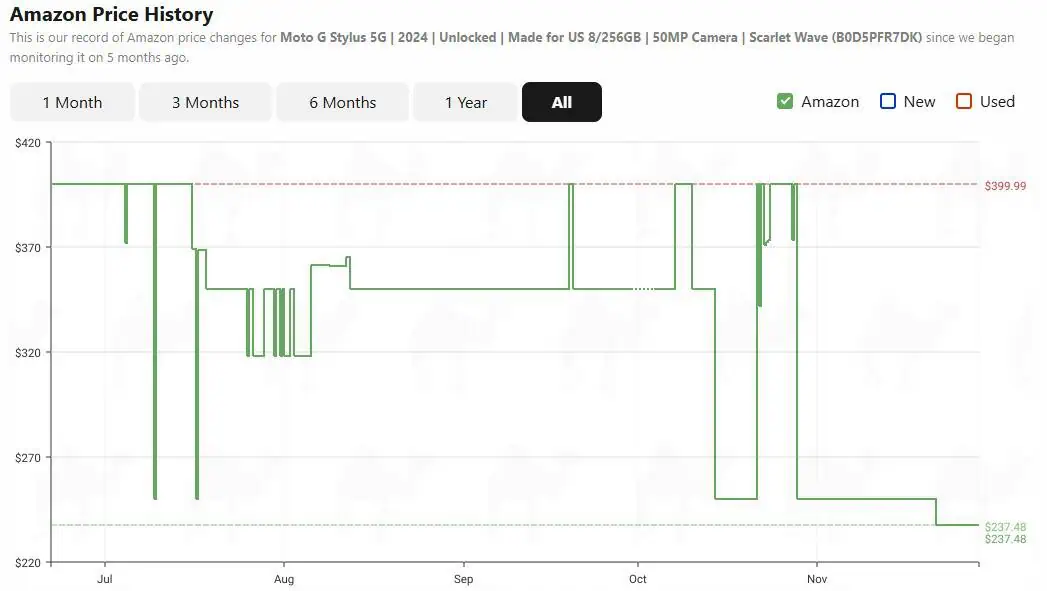Select the Sep marker on the timeline axis

click(x=463, y=579)
